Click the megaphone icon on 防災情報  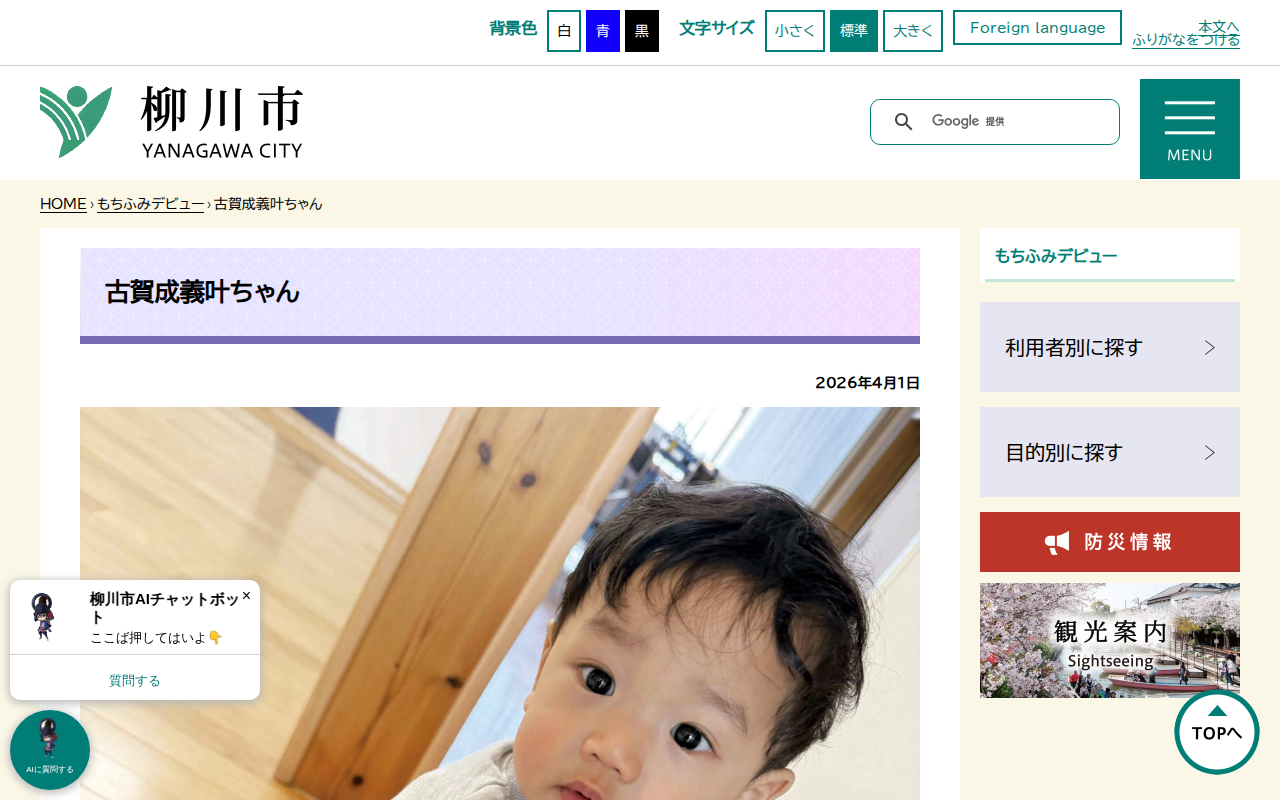point(1057,543)
